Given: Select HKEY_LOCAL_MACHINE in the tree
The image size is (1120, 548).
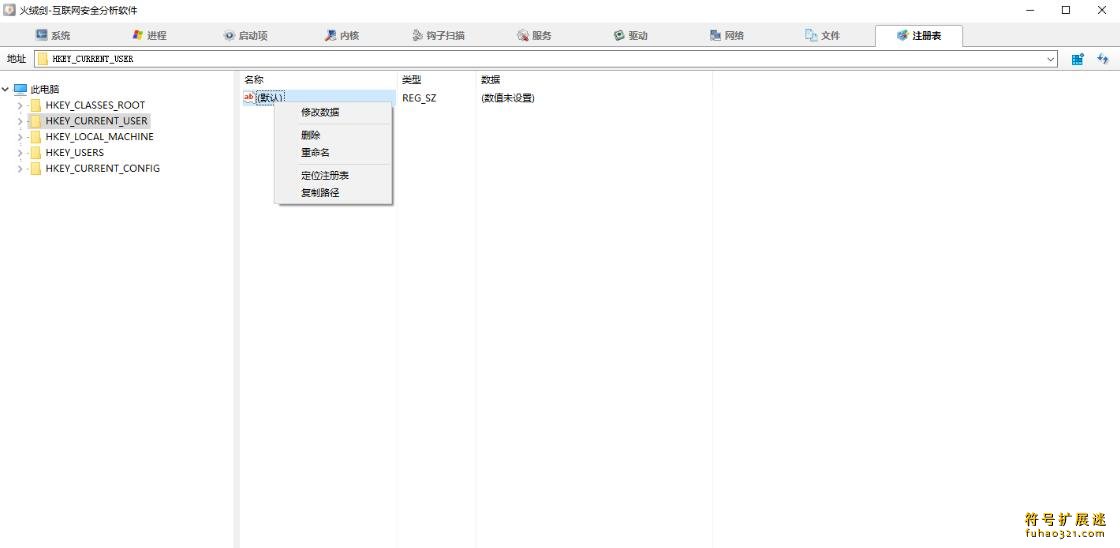Looking at the screenshot, I should [99, 136].
